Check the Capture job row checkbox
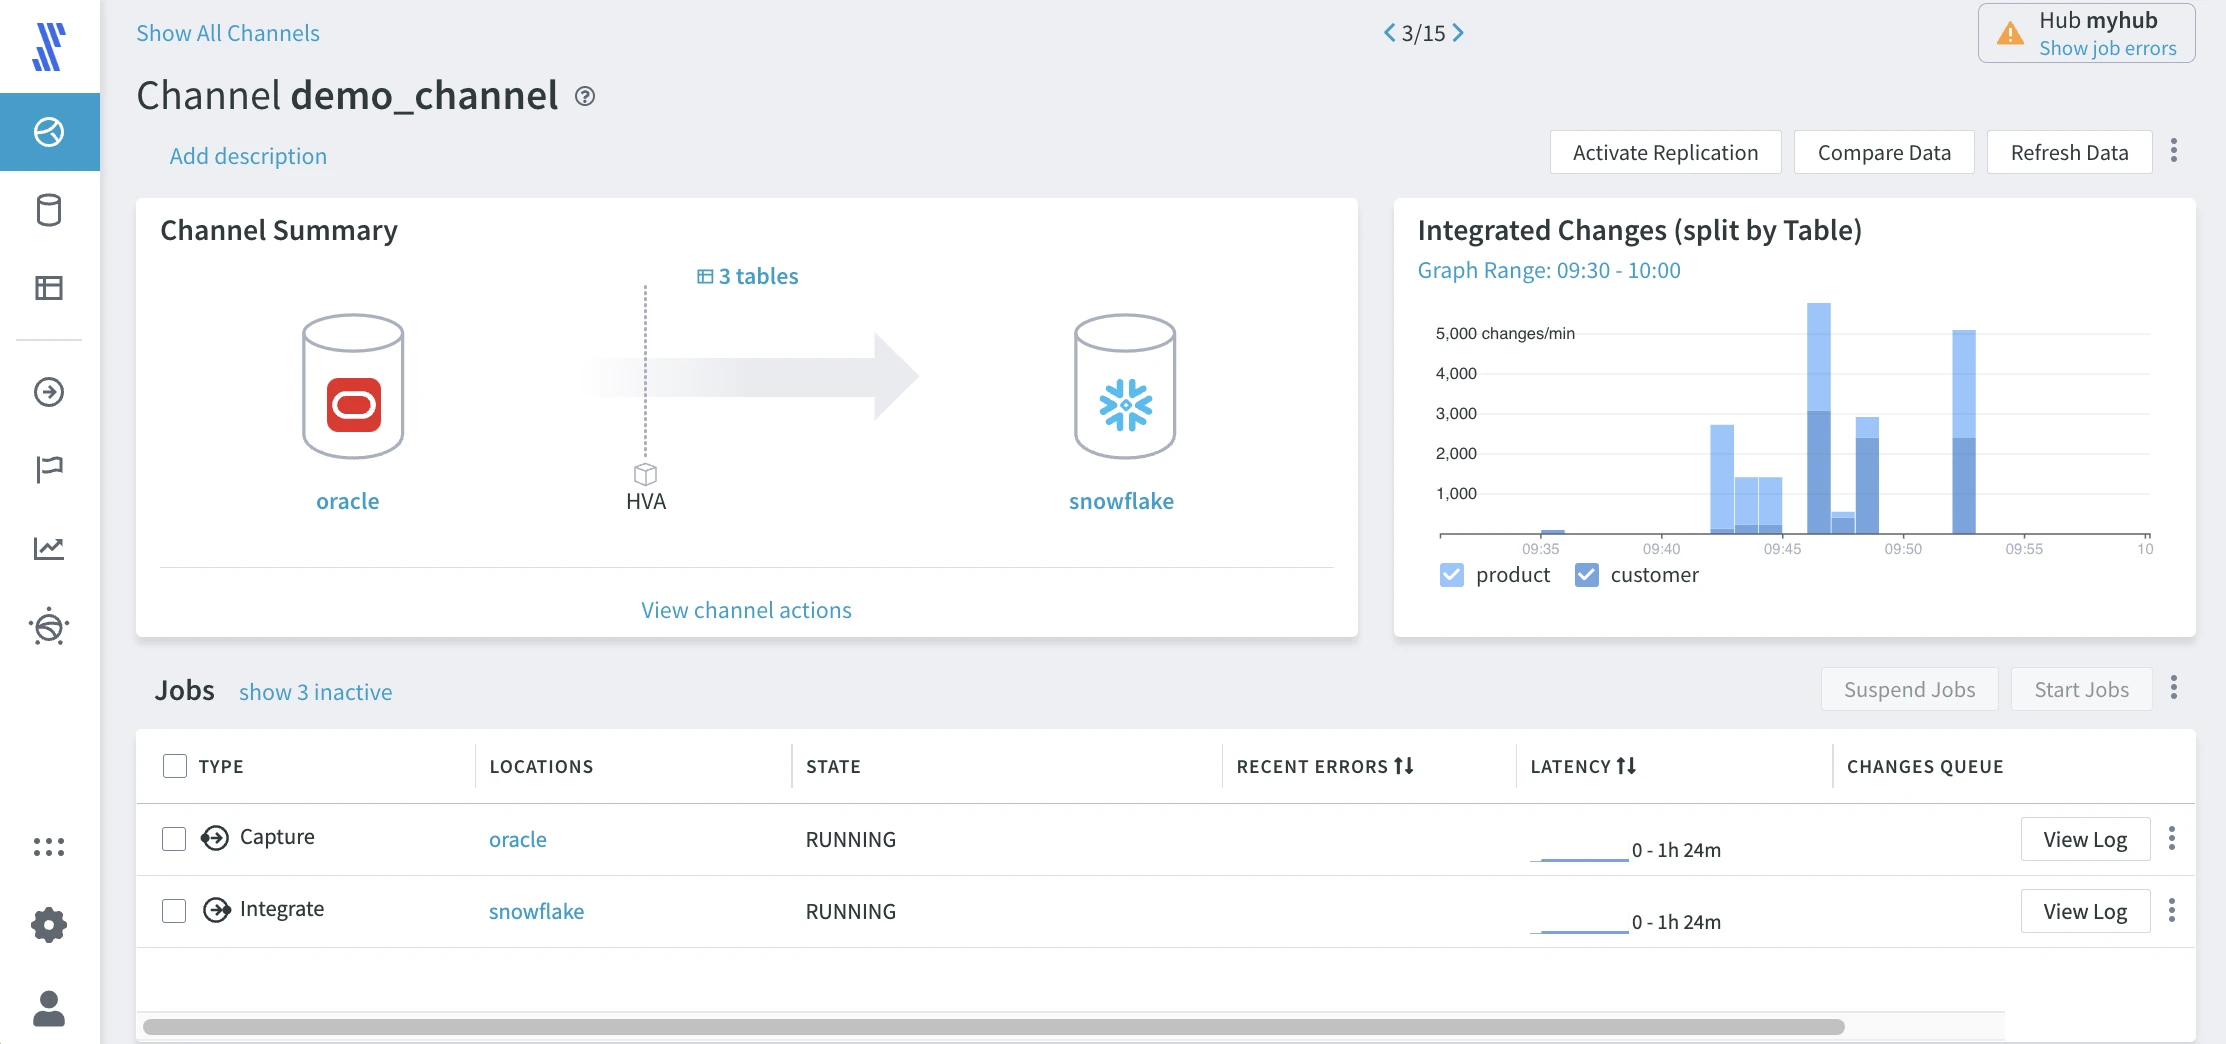Screen dimensions: 2226x1044 [174, 838]
